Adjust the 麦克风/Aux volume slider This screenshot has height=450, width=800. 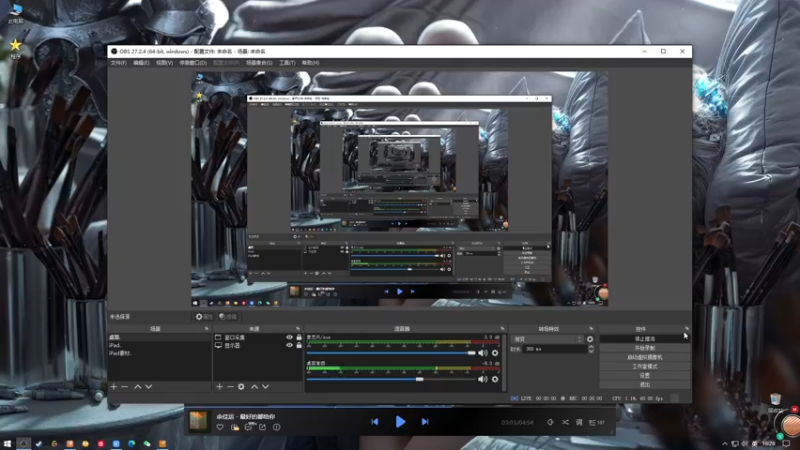point(391,353)
